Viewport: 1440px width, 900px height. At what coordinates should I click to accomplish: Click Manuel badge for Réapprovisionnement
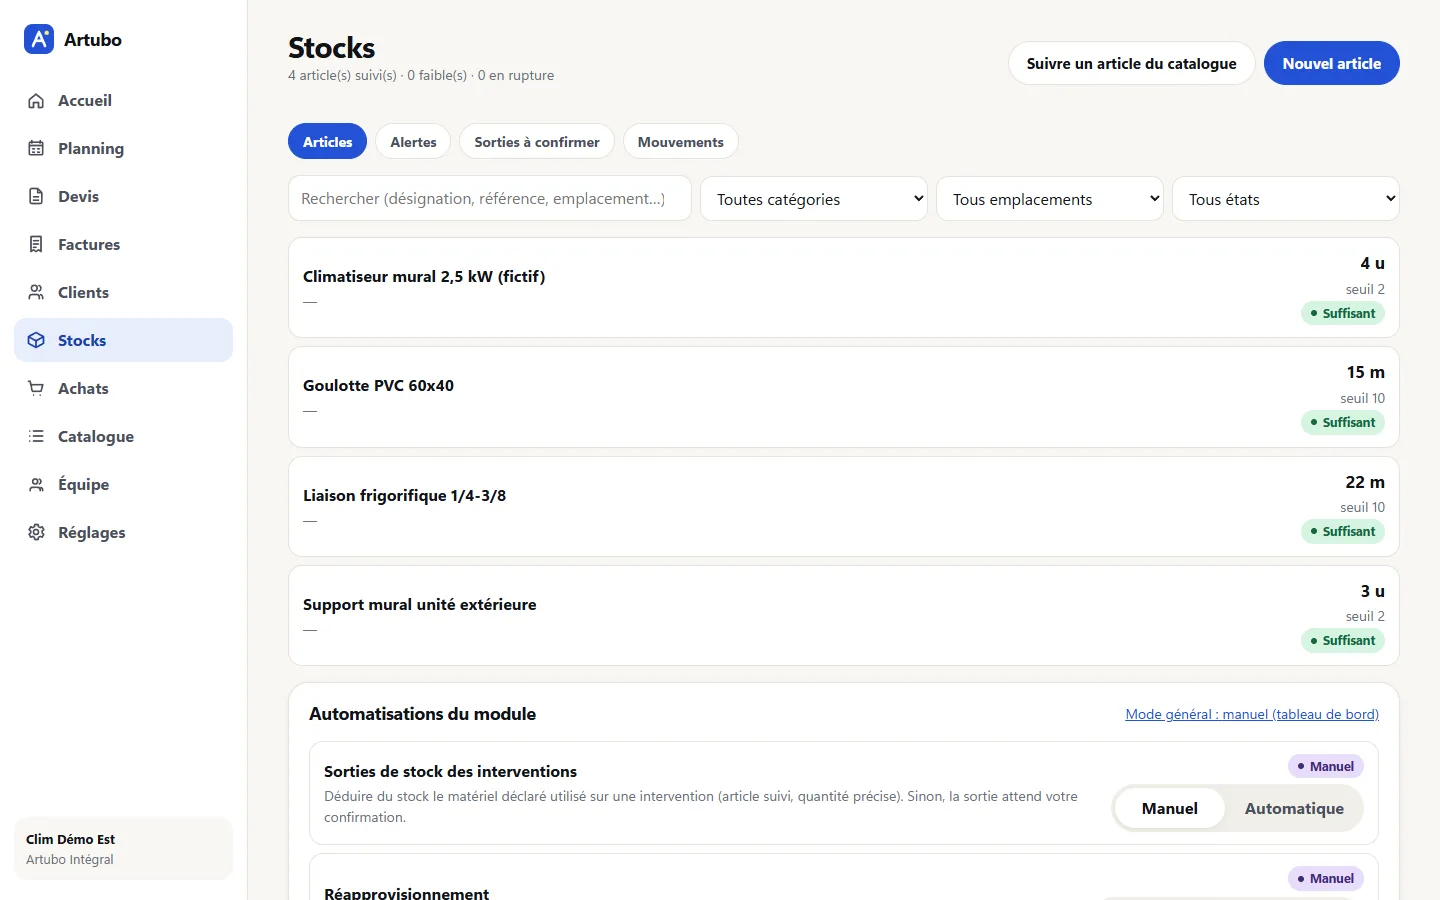(x=1326, y=878)
